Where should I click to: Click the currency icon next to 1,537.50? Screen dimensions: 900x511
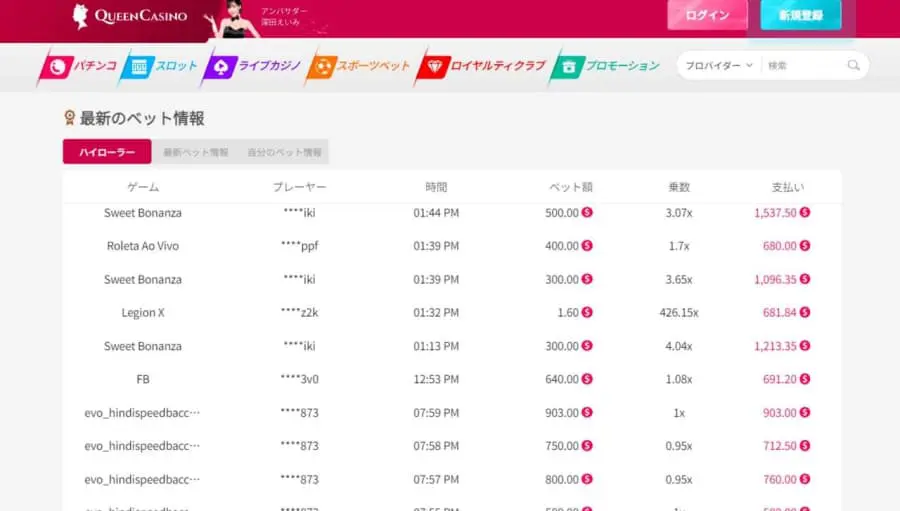[805, 212]
